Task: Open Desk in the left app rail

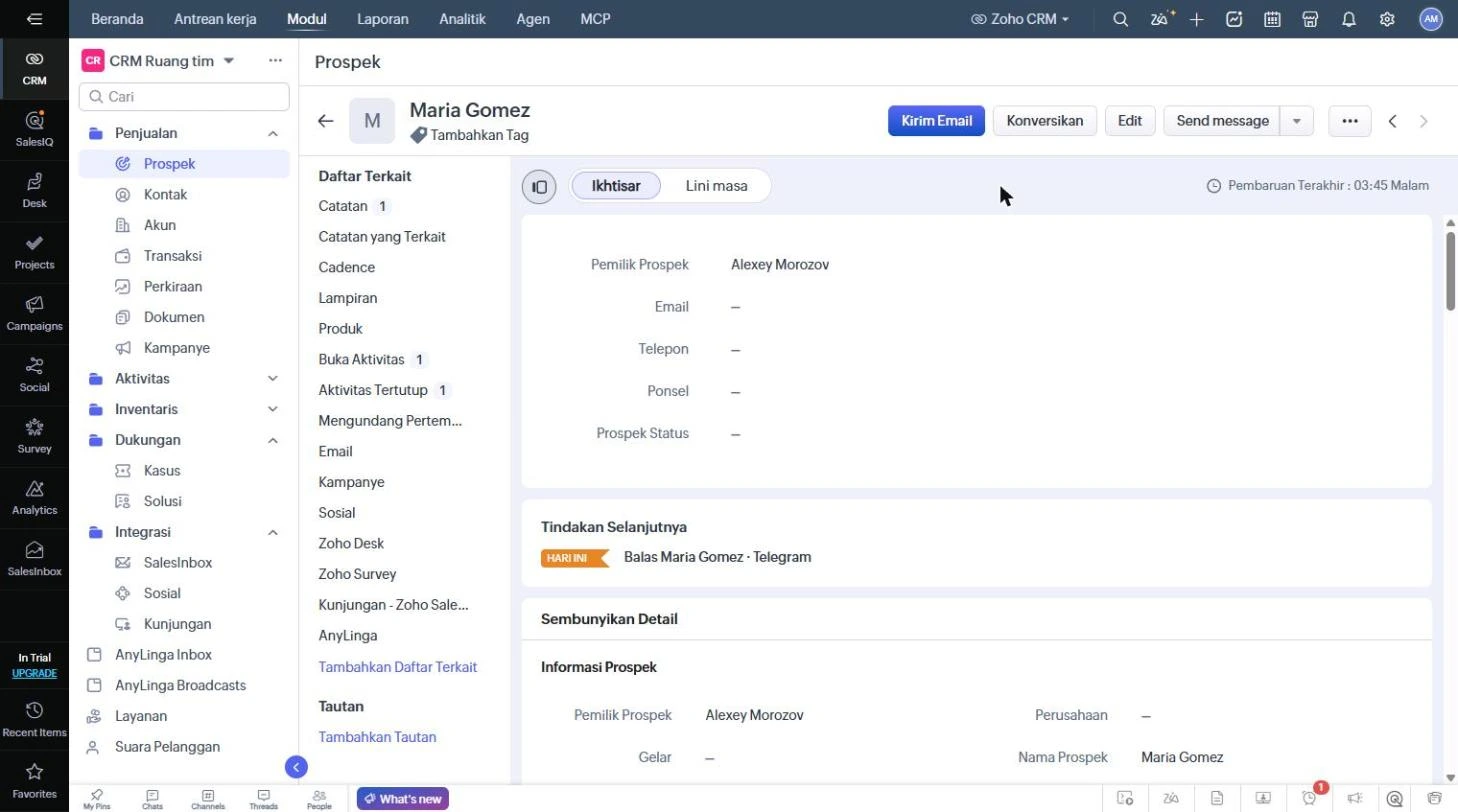Action: (34, 190)
